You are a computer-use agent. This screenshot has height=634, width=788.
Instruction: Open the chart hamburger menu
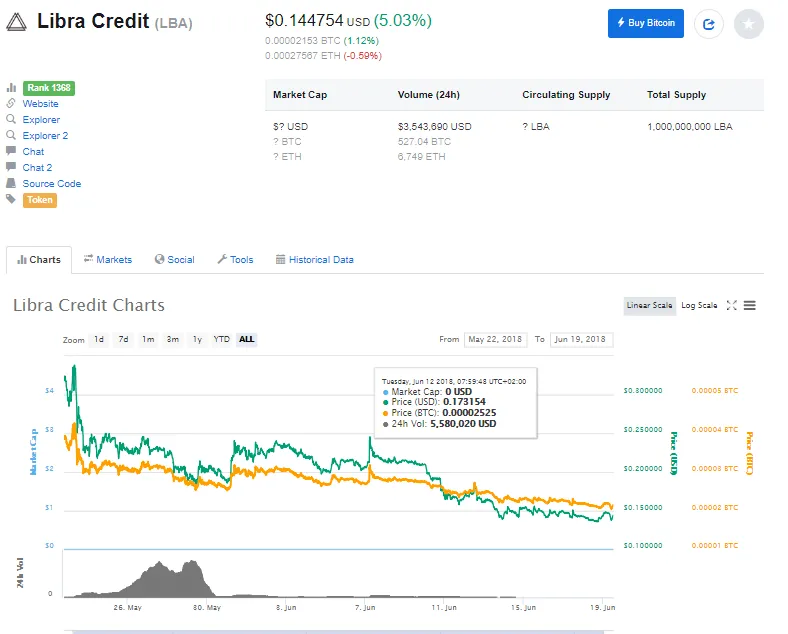[750, 305]
